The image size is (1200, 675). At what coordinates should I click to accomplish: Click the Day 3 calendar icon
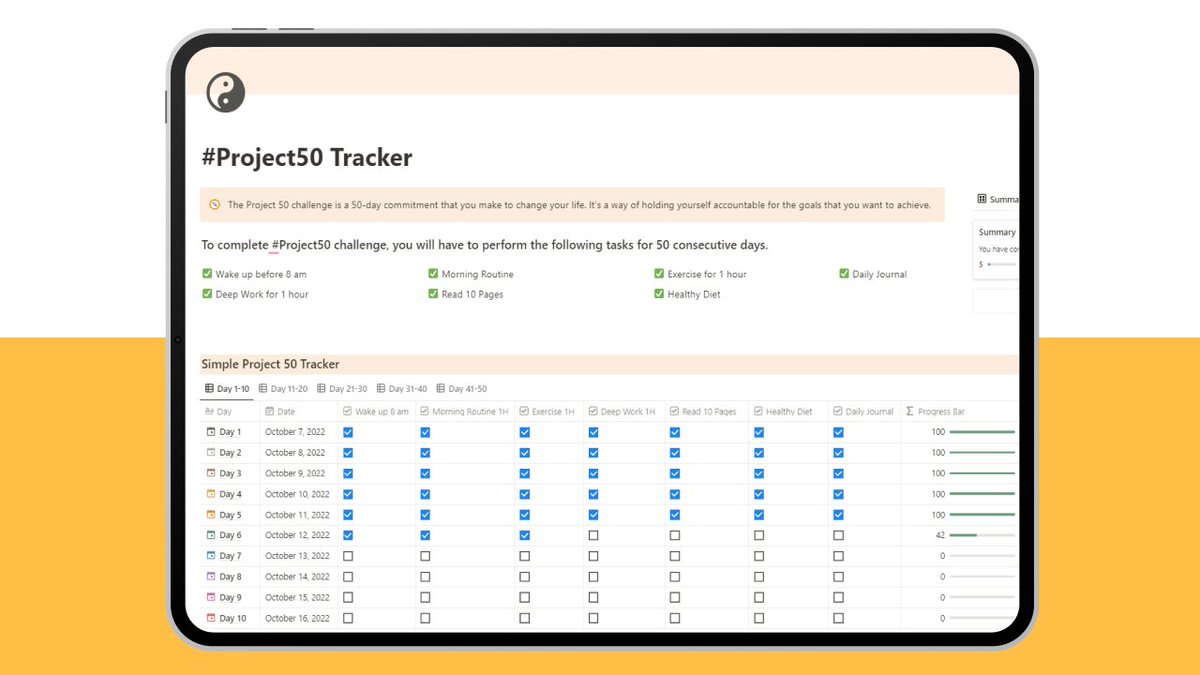point(211,473)
